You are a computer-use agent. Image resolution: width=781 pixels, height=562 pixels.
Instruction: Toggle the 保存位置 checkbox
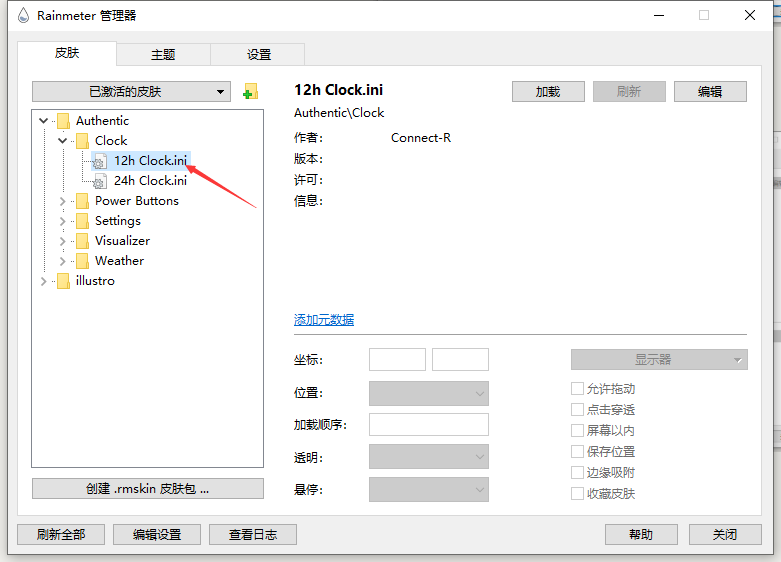(577, 451)
